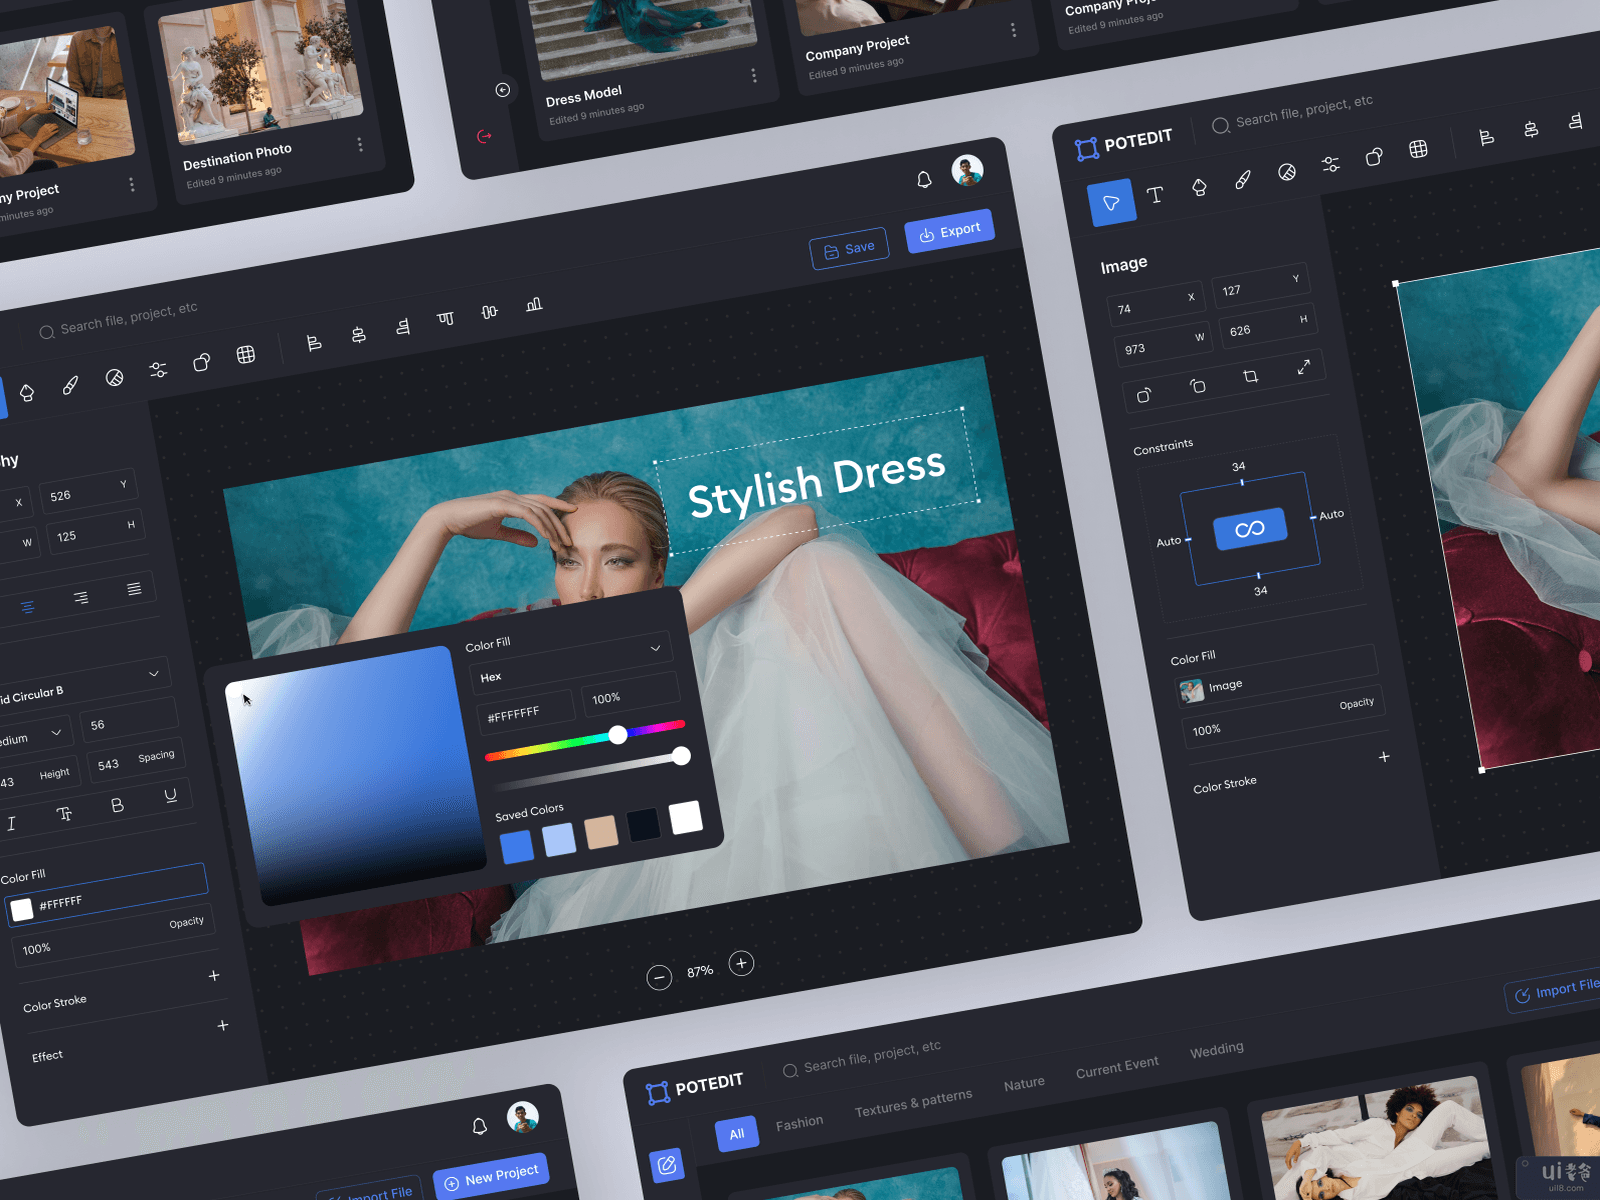Select the text tool in the right editor

click(x=1155, y=195)
